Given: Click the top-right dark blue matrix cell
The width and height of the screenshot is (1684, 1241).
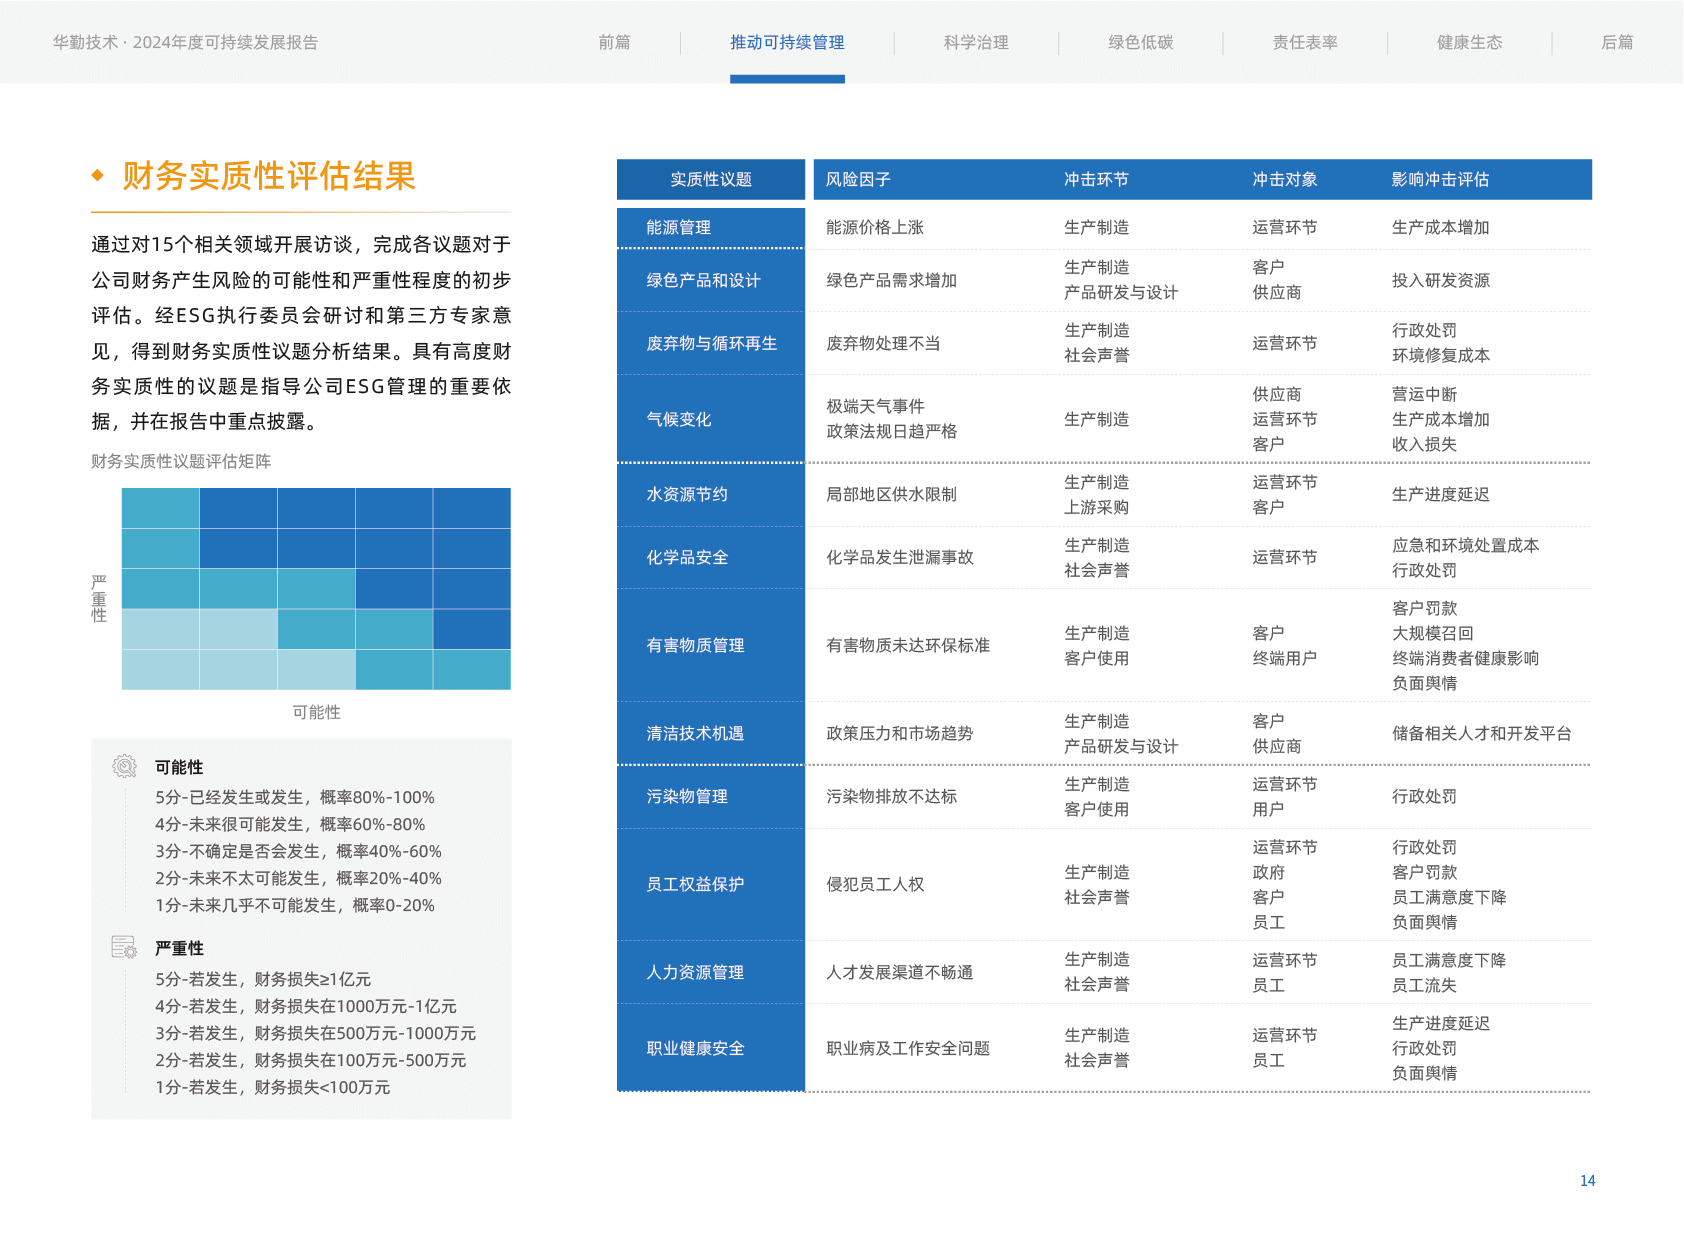Looking at the screenshot, I should [472, 508].
